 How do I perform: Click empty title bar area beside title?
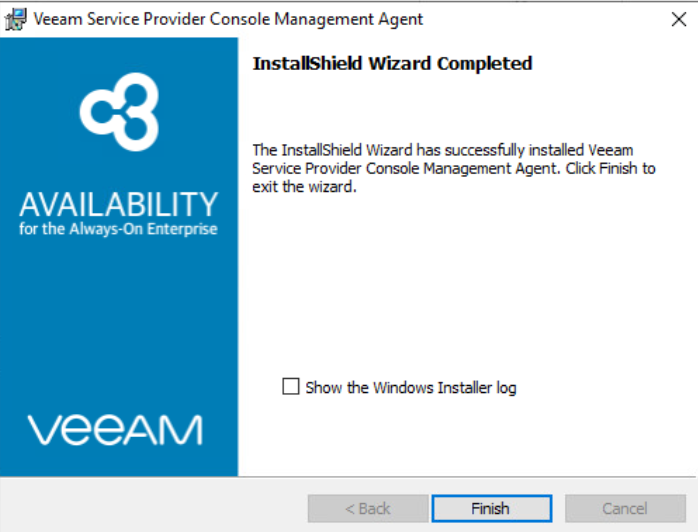(543, 19)
